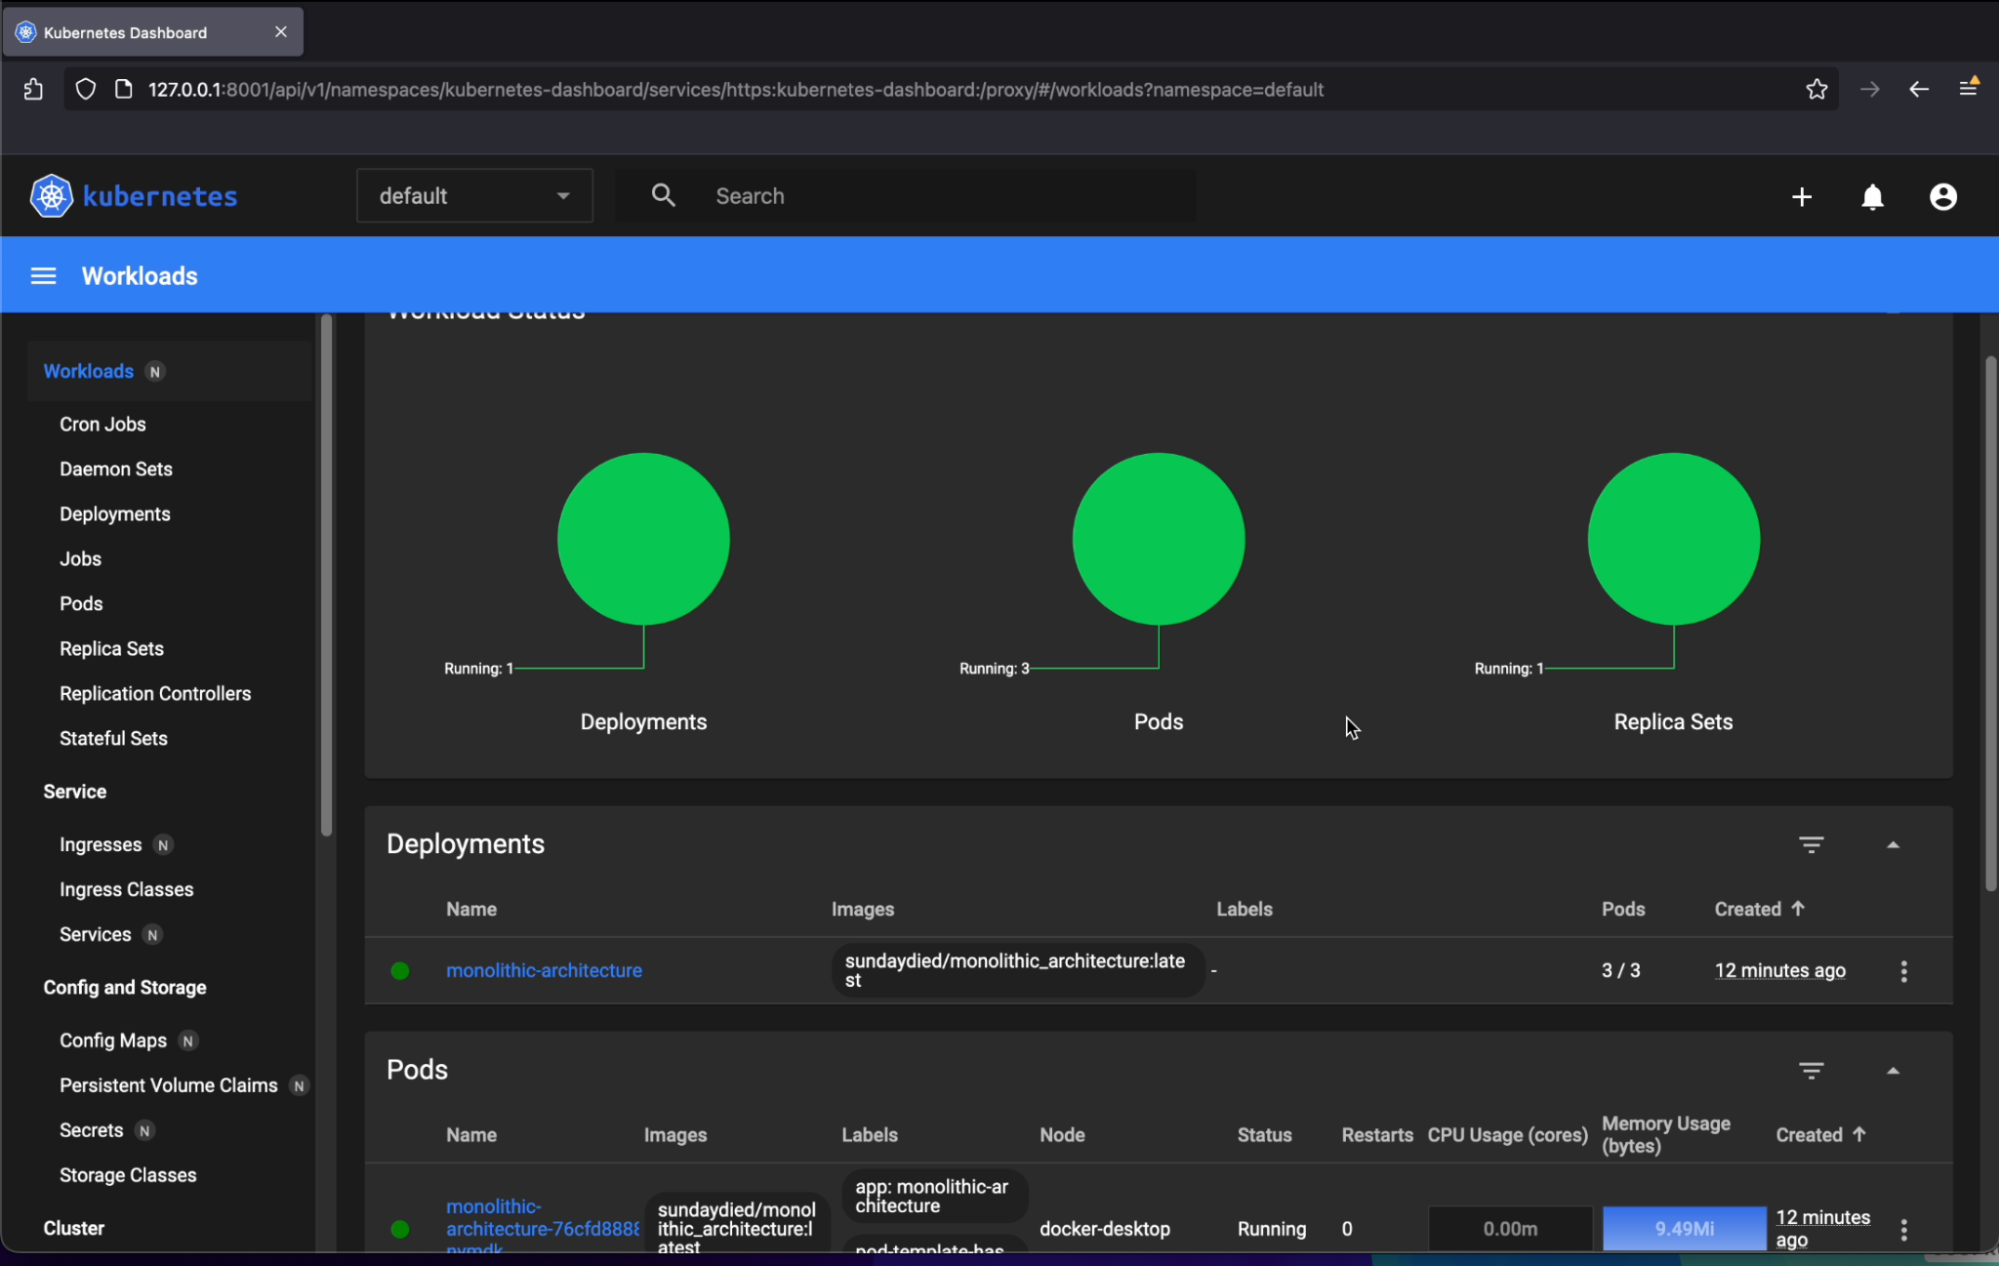
Task: Open three-dot actions menu for the pod row
Action: pos(1904,1229)
